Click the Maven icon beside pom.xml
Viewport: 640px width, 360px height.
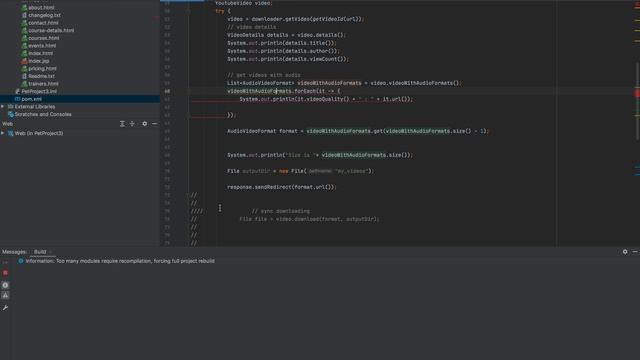[17, 99]
